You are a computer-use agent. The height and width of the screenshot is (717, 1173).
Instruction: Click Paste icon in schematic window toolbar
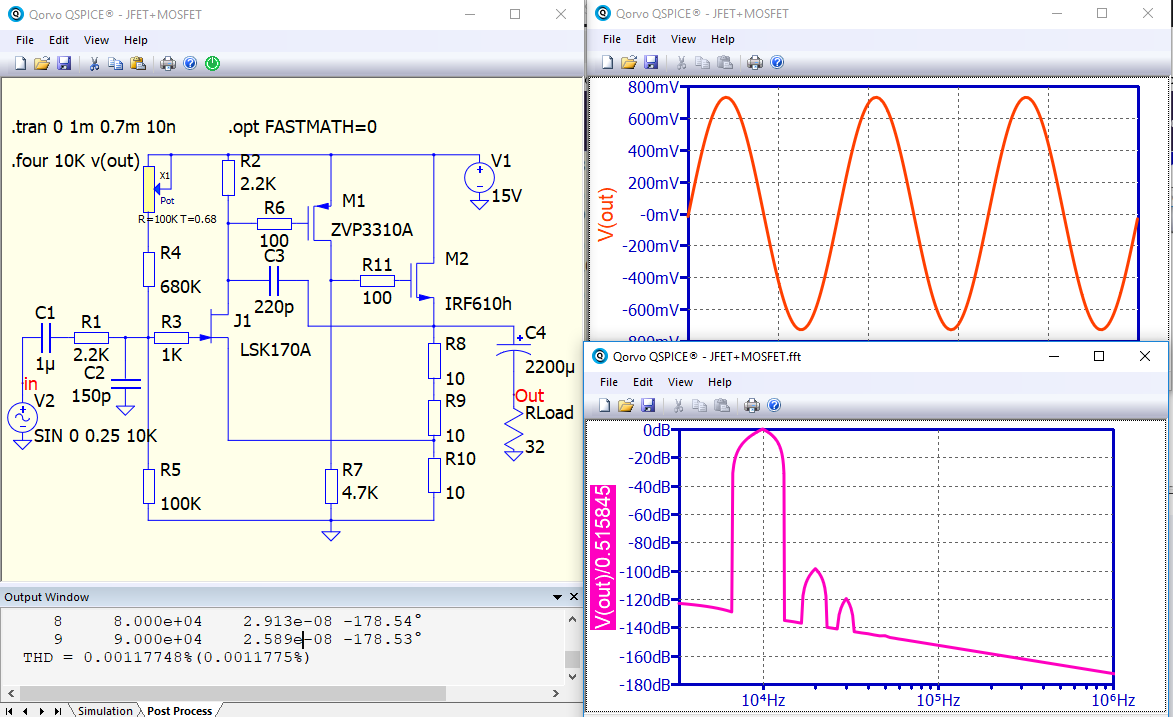(x=138, y=64)
